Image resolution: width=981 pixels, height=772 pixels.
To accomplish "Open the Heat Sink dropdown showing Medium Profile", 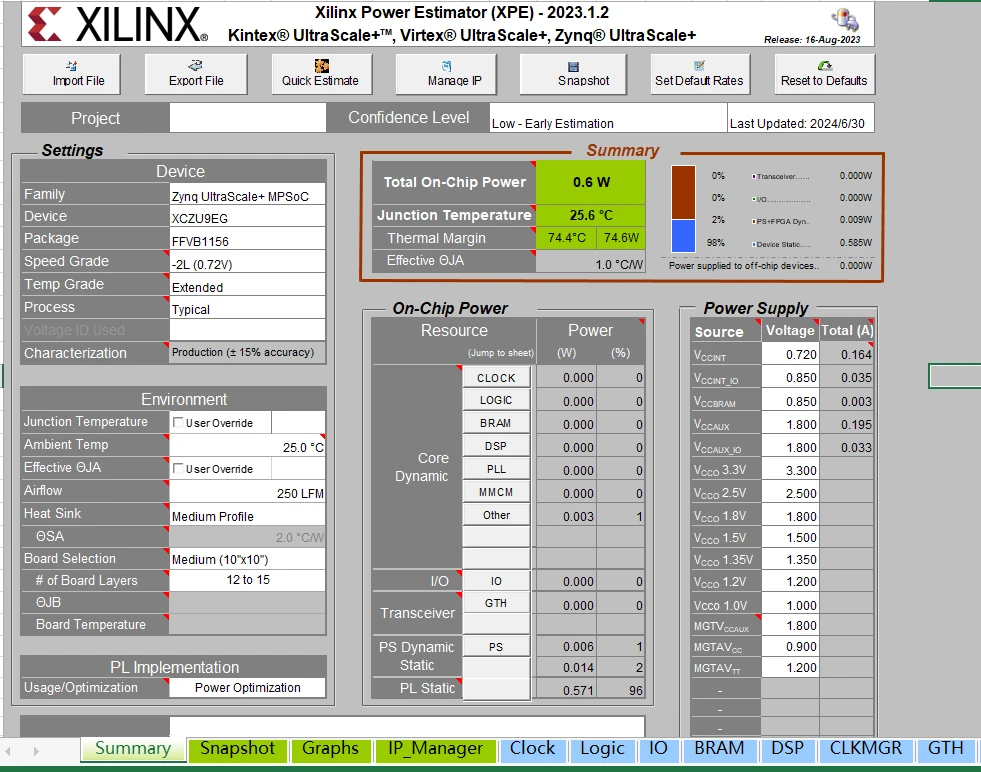I will point(247,514).
